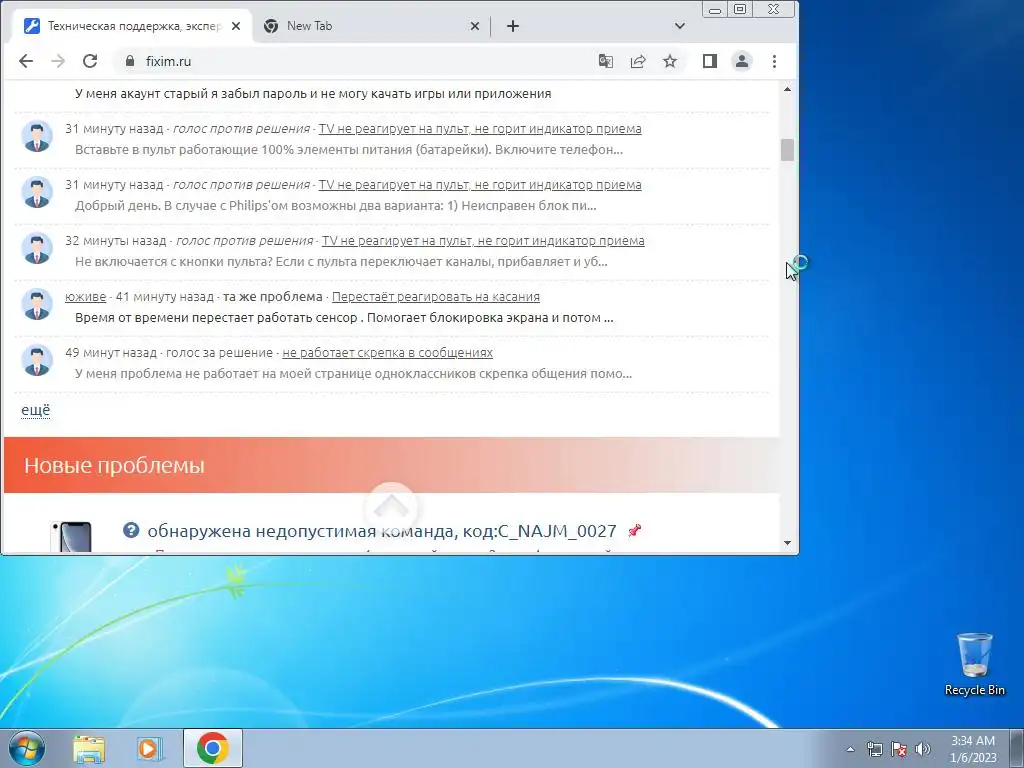1024x768 pixels.
Task: Click the vertical scrollbar thumb
Action: (x=788, y=150)
